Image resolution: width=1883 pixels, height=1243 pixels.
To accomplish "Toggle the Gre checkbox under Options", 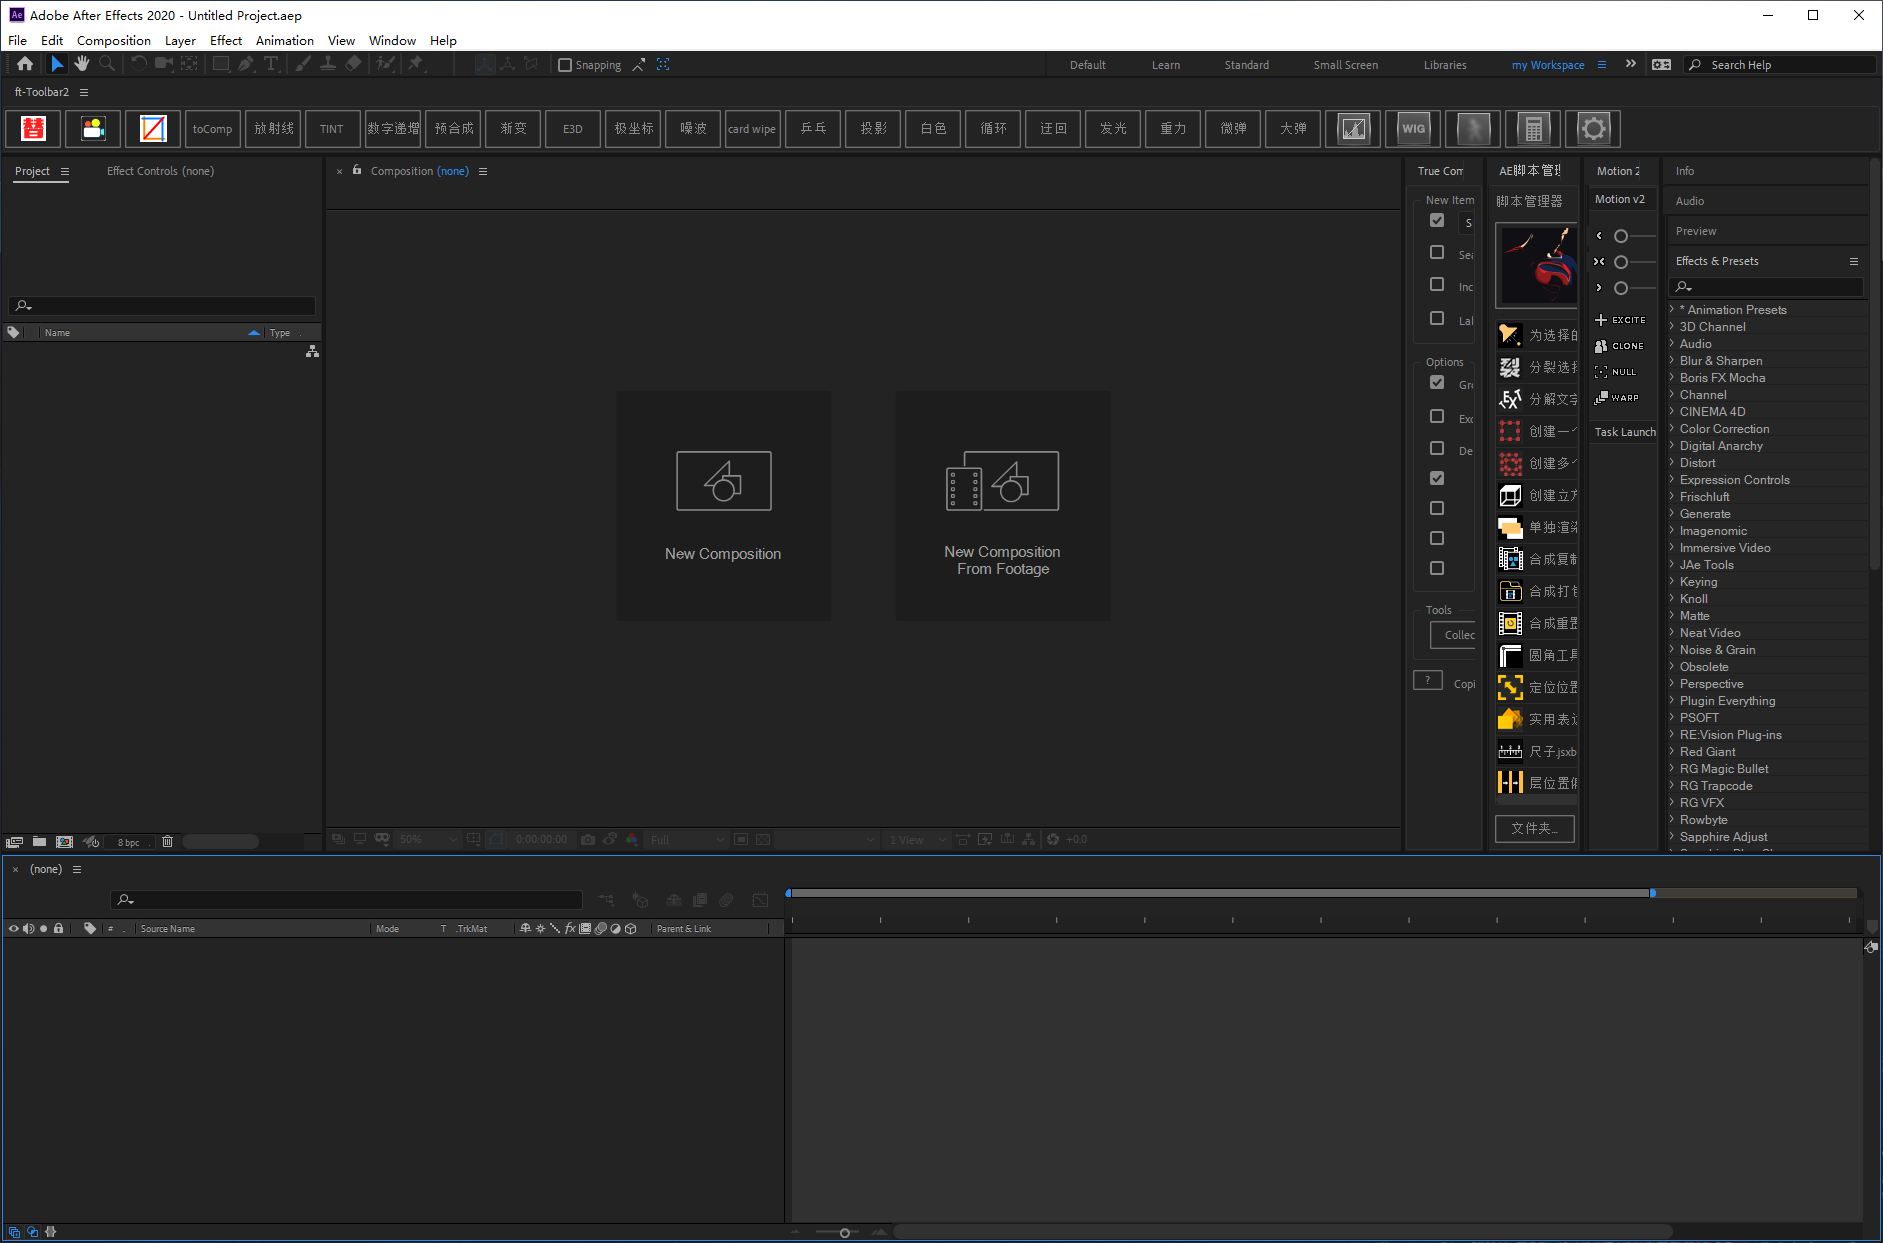I will tap(1437, 383).
